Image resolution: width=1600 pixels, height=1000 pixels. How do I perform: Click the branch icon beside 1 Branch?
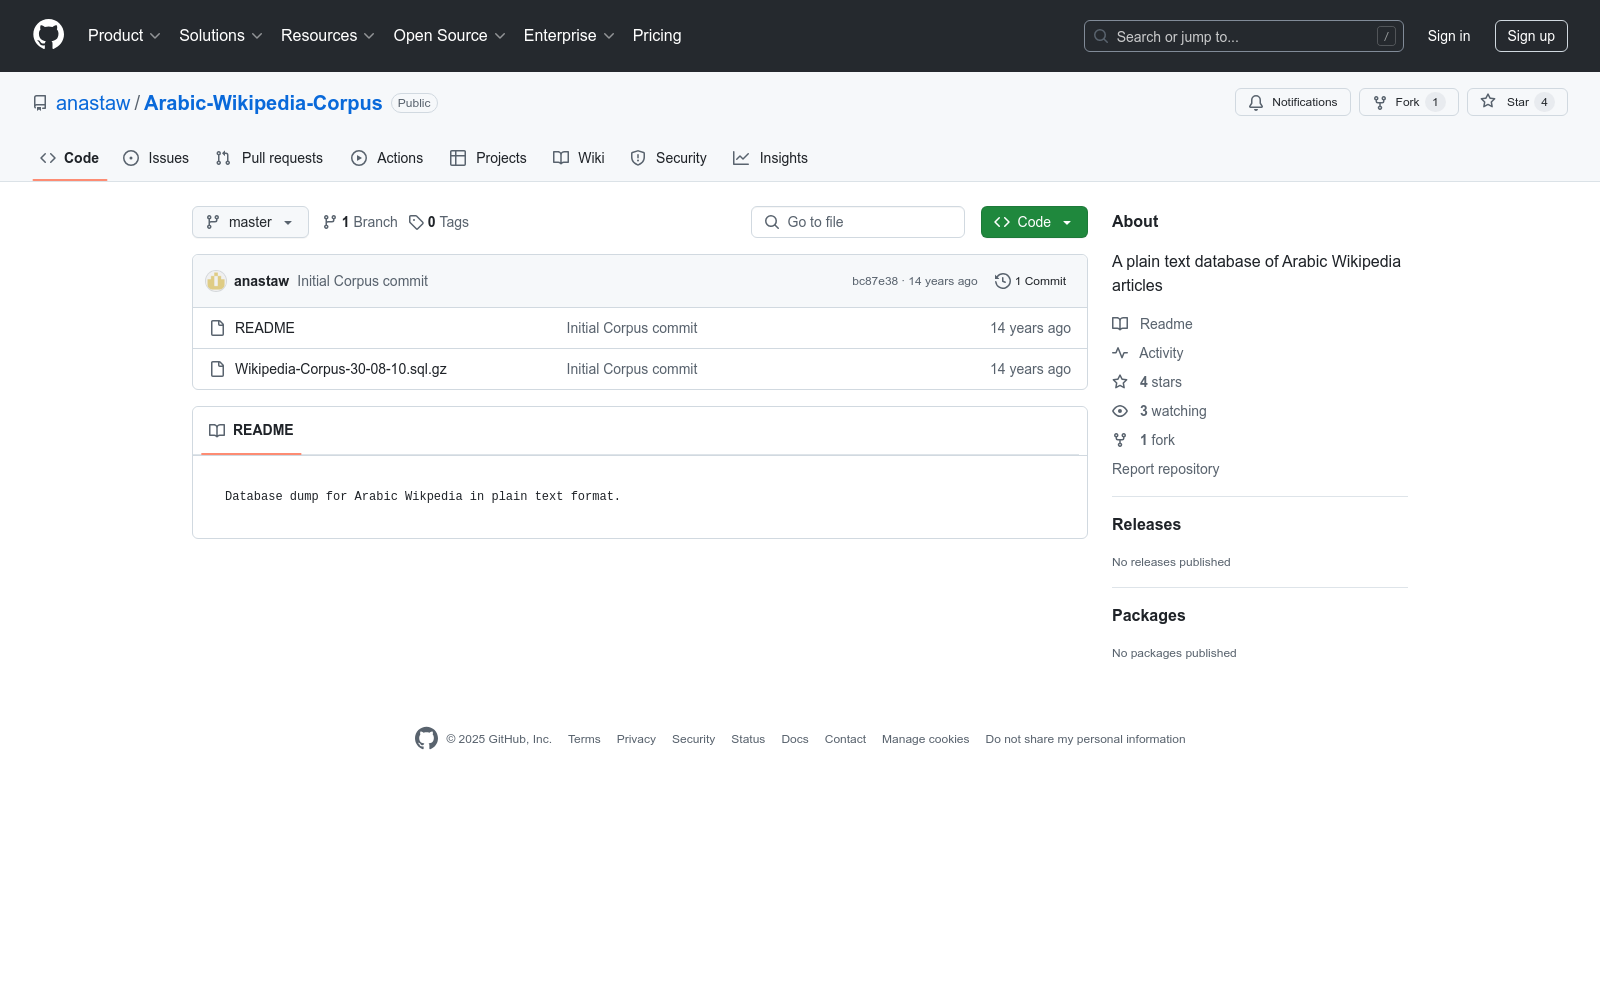click(330, 222)
